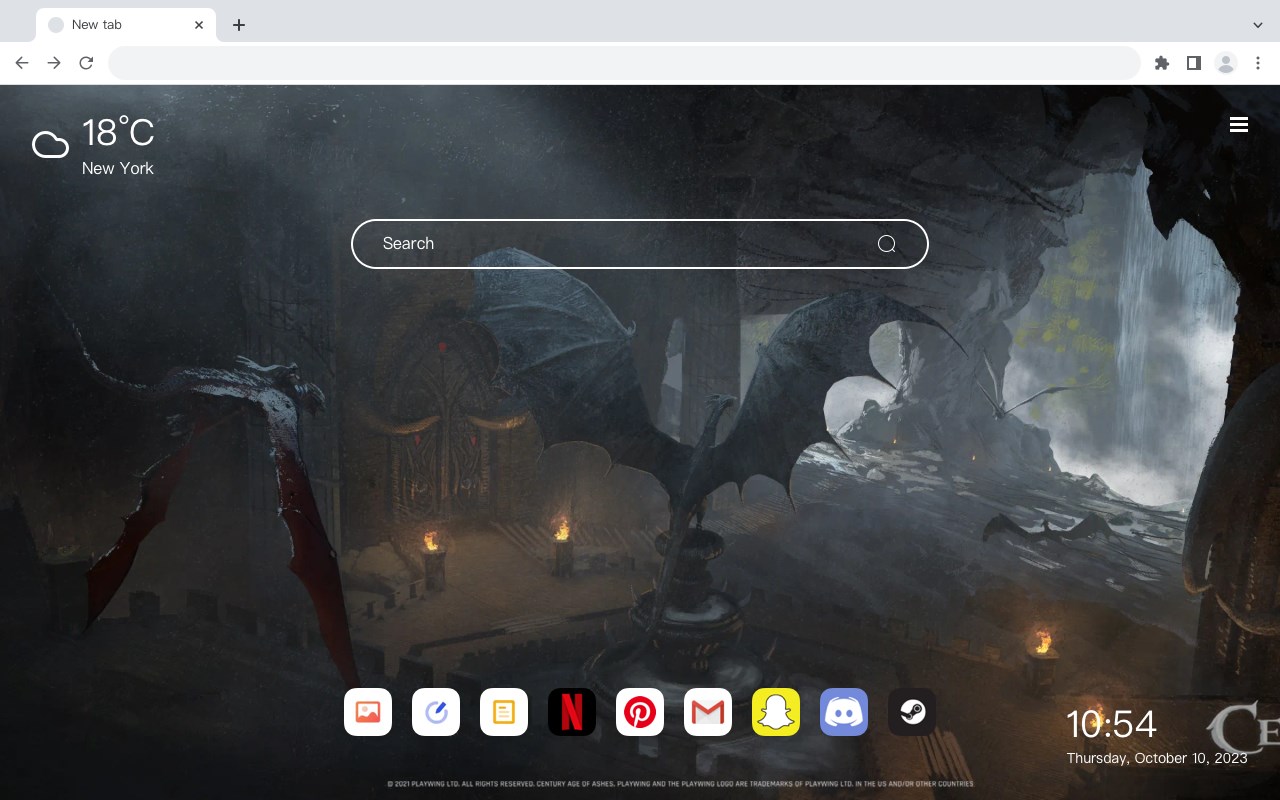
Task: Open the Gmail shortcut
Action: (708, 712)
